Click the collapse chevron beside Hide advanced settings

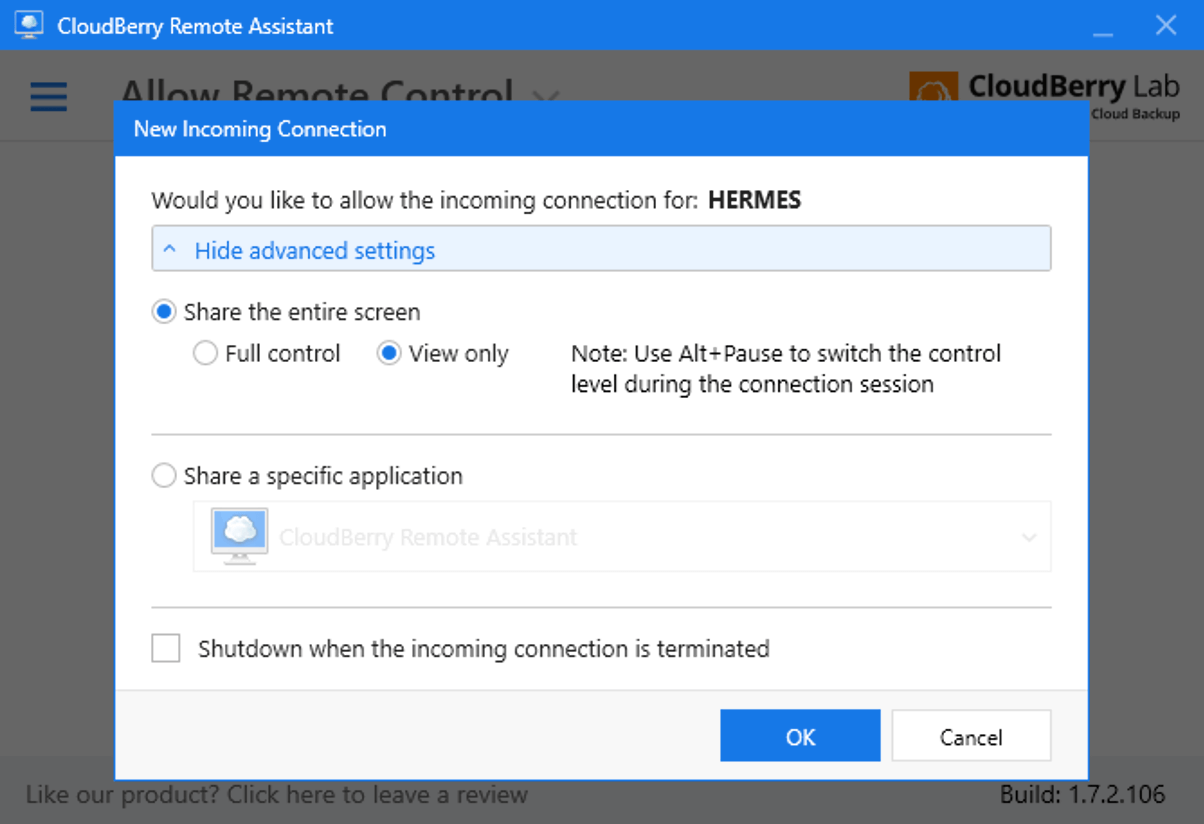click(x=170, y=250)
